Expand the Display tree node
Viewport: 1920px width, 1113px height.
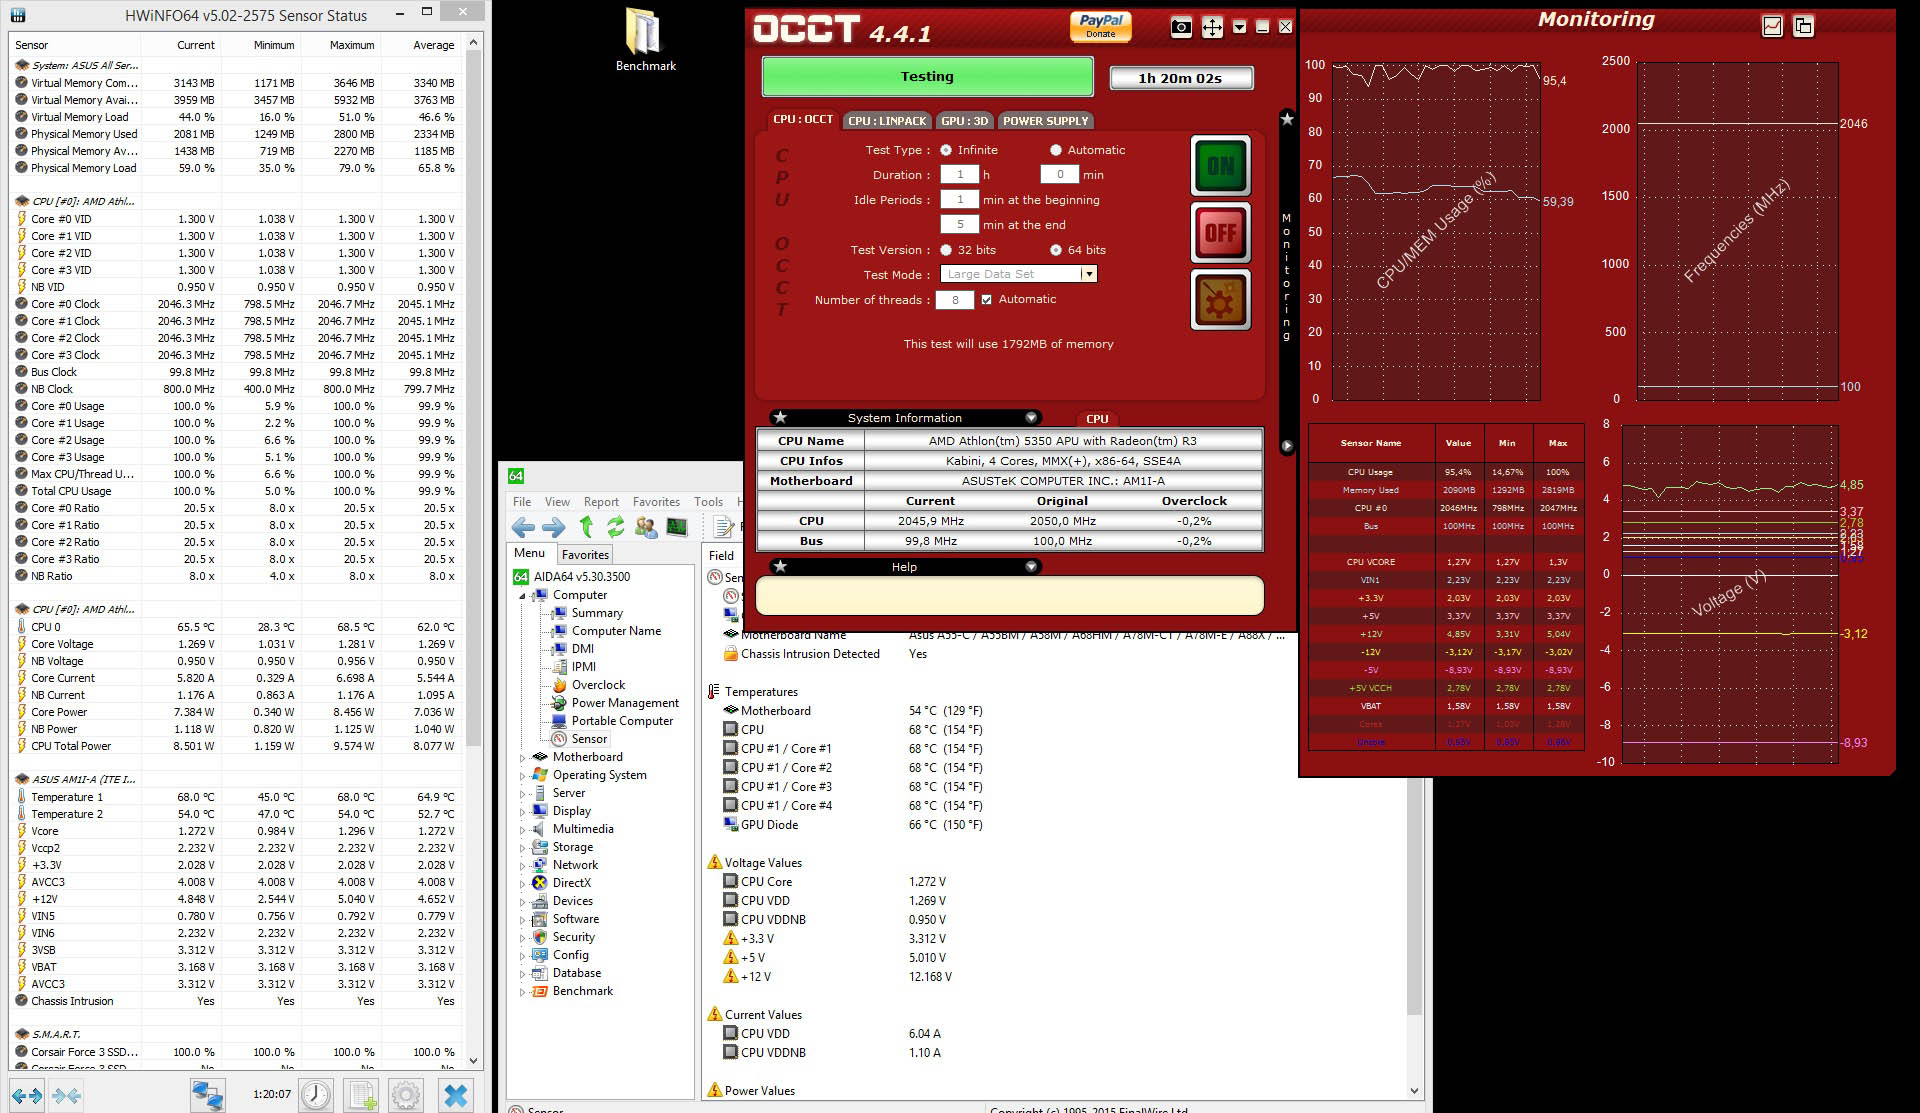(522, 812)
